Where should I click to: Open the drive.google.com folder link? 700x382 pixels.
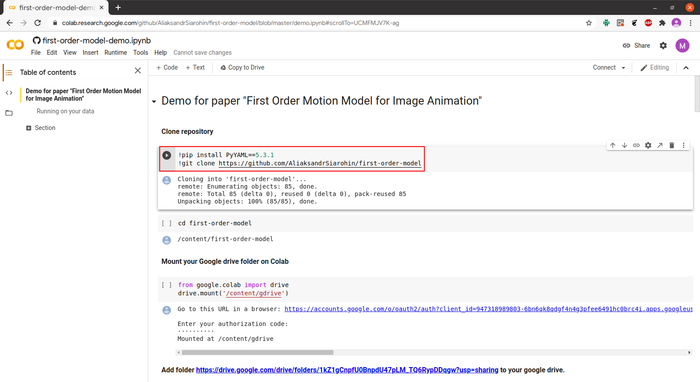(347, 370)
